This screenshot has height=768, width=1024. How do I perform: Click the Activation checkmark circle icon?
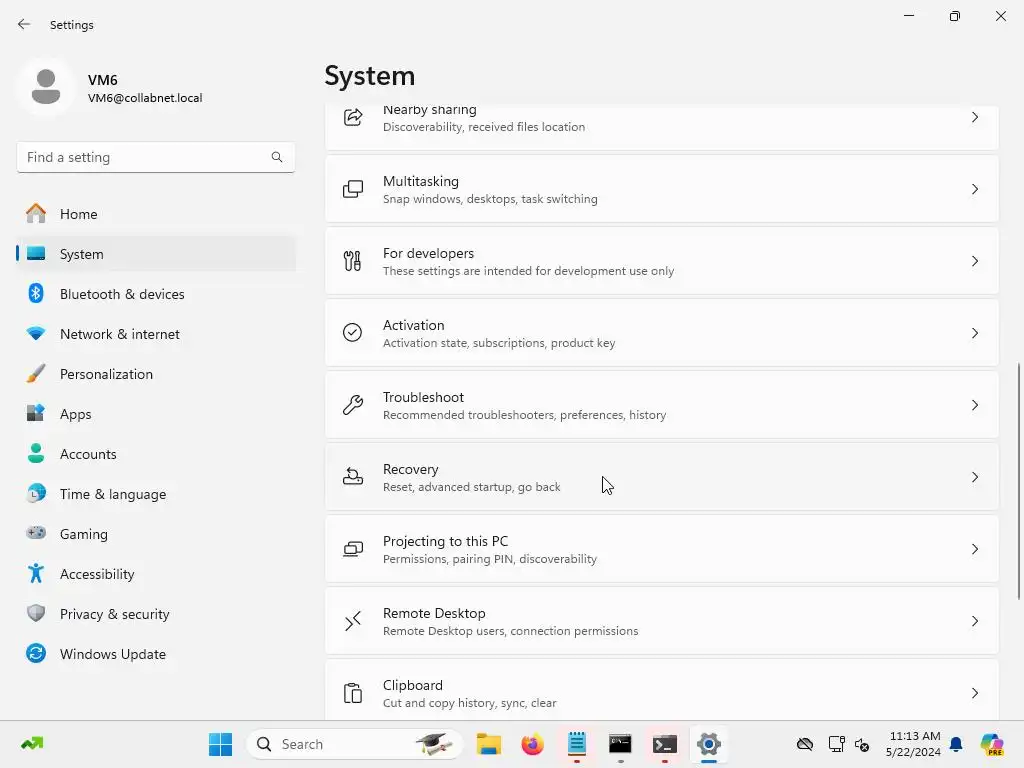[x=353, y=333]
